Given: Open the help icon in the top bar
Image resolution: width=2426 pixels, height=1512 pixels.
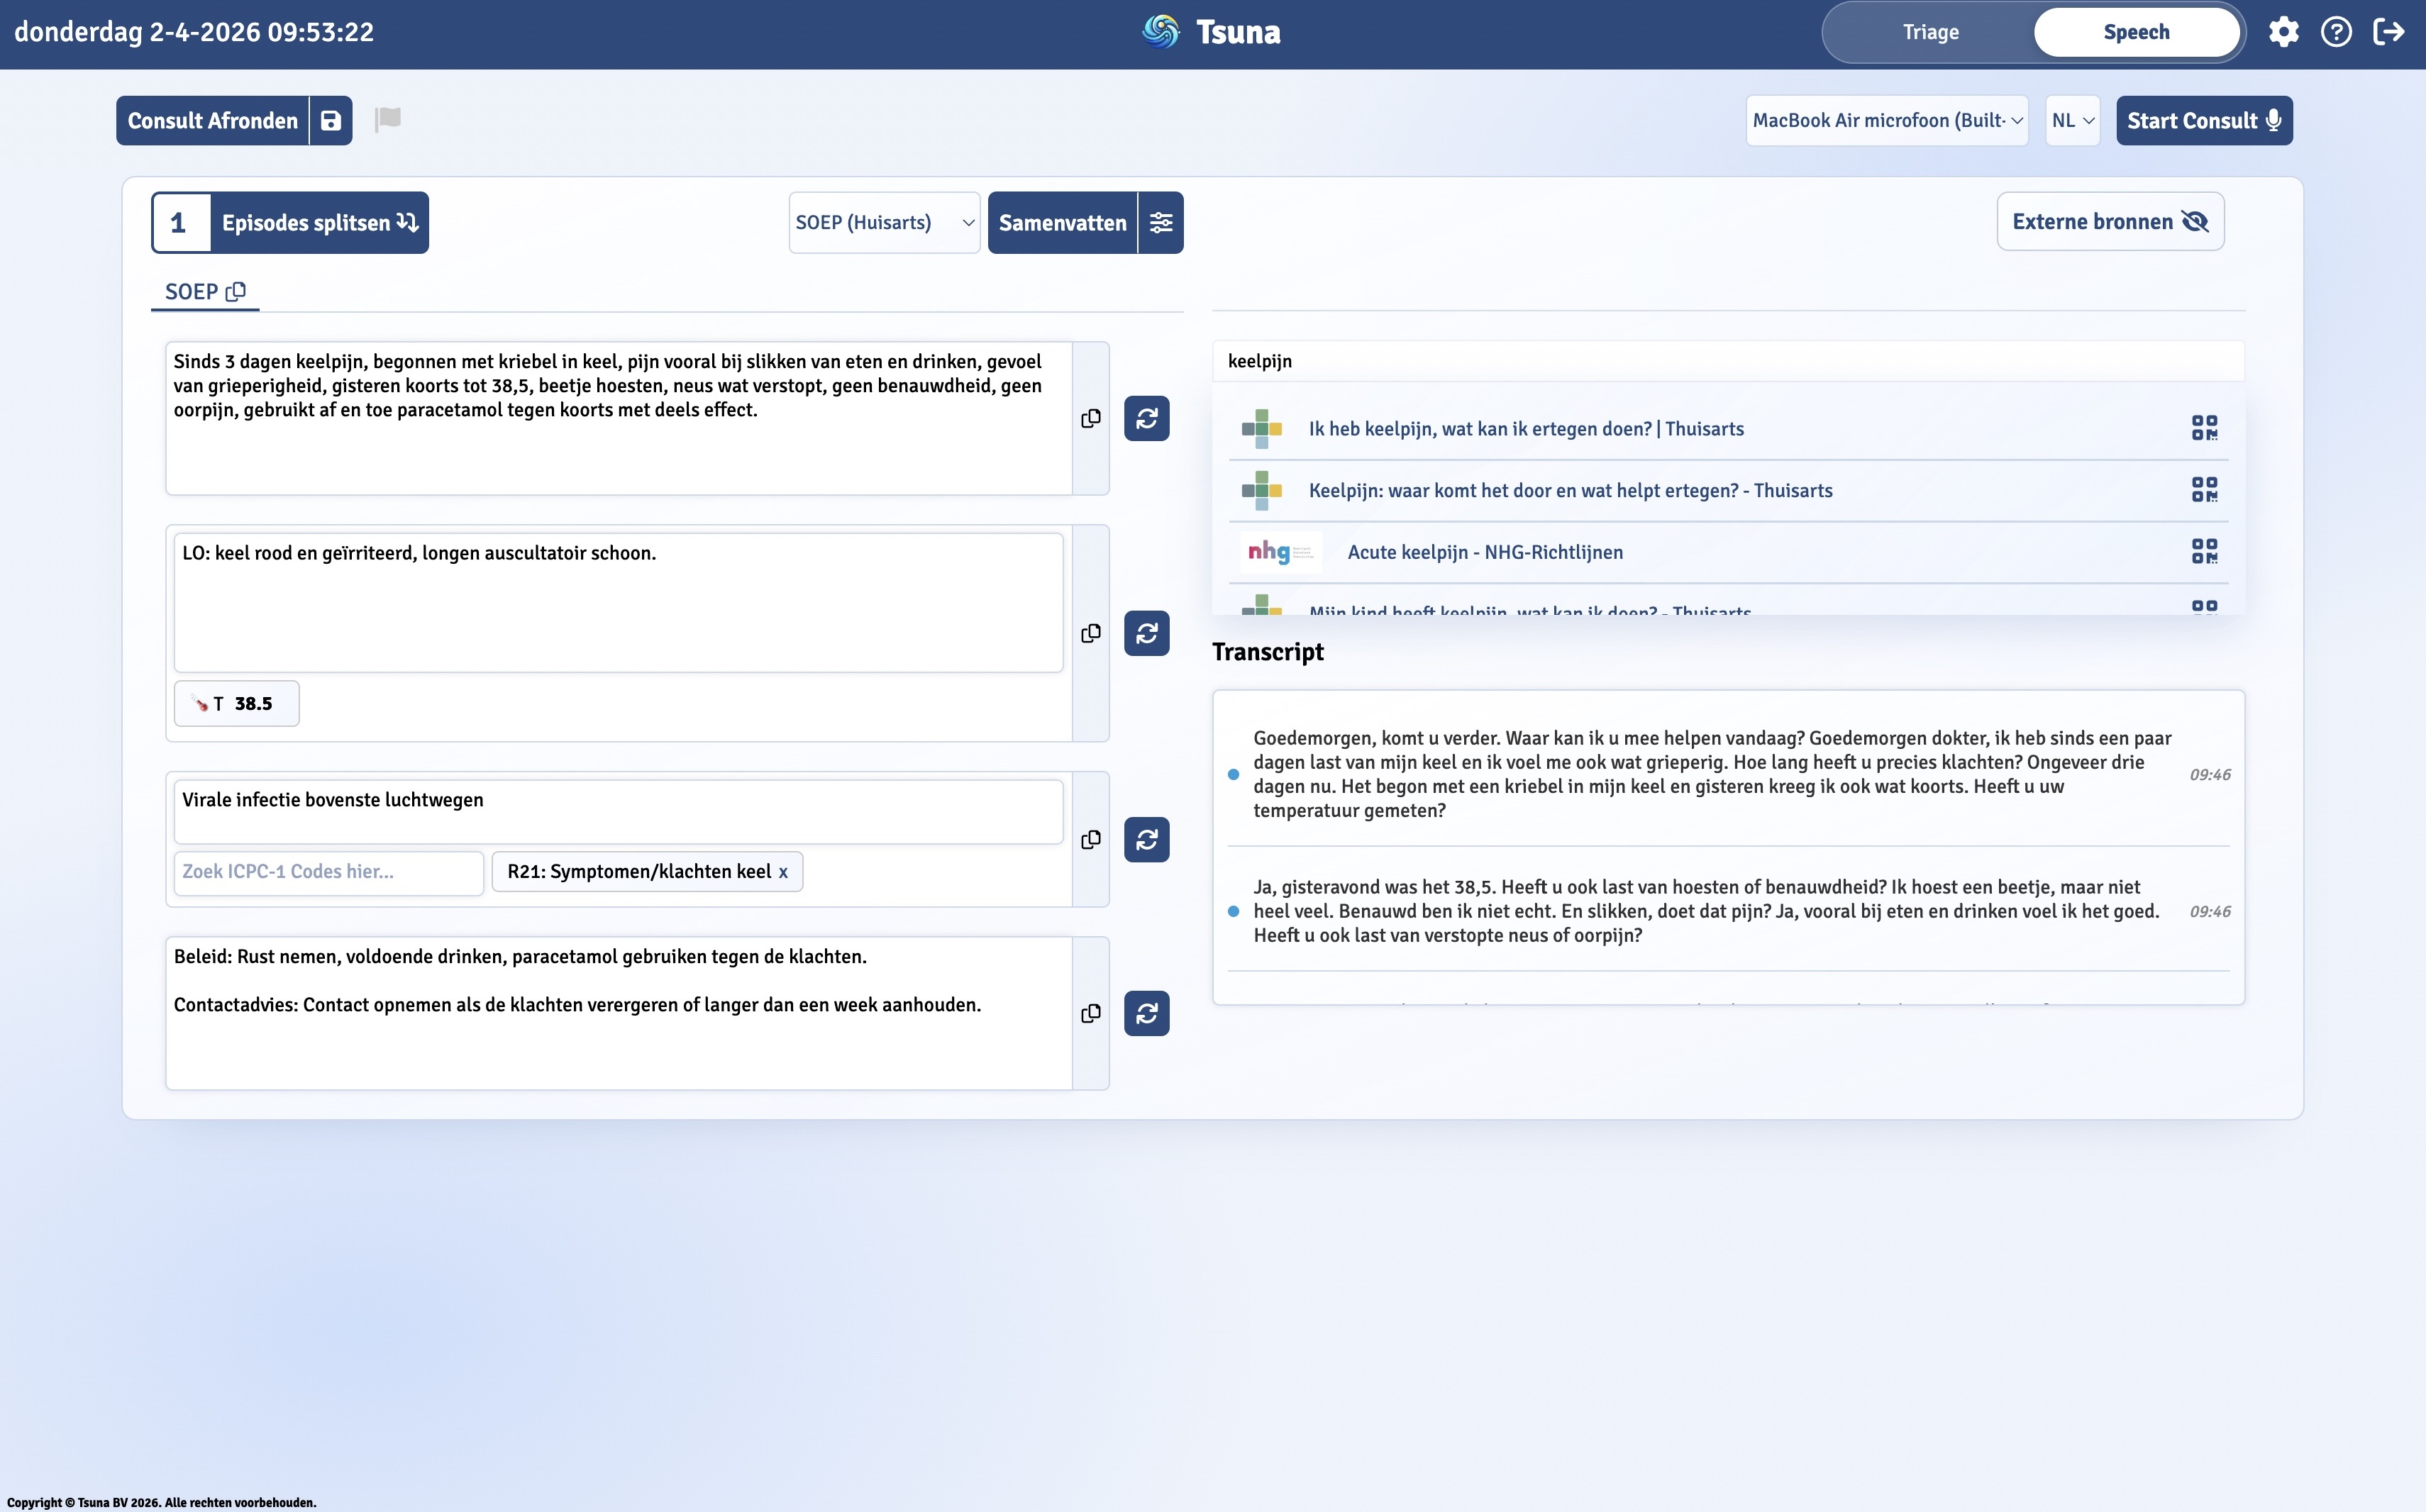Looking at the screenshot, I should (2337, 31).
